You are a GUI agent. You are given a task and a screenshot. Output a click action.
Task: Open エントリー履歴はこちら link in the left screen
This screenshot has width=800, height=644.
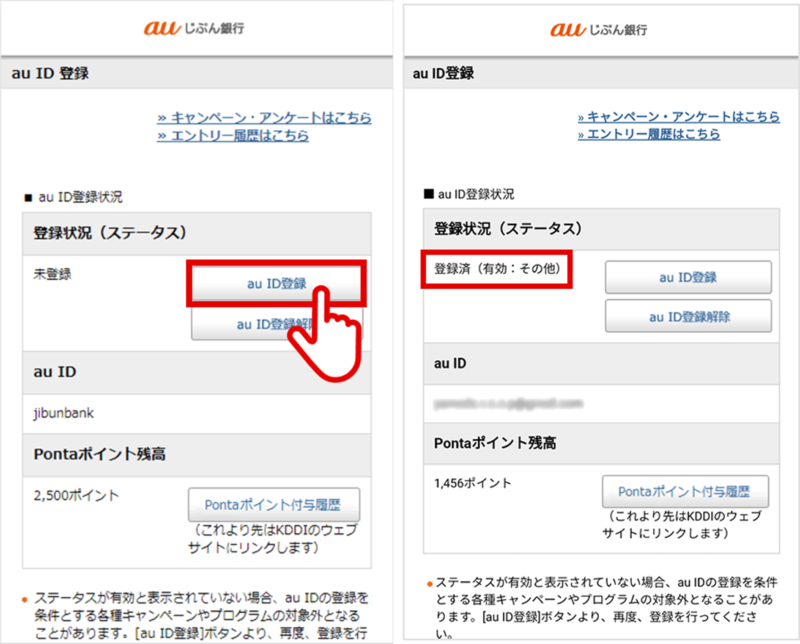pyautogui.click(x=233, y=136)
